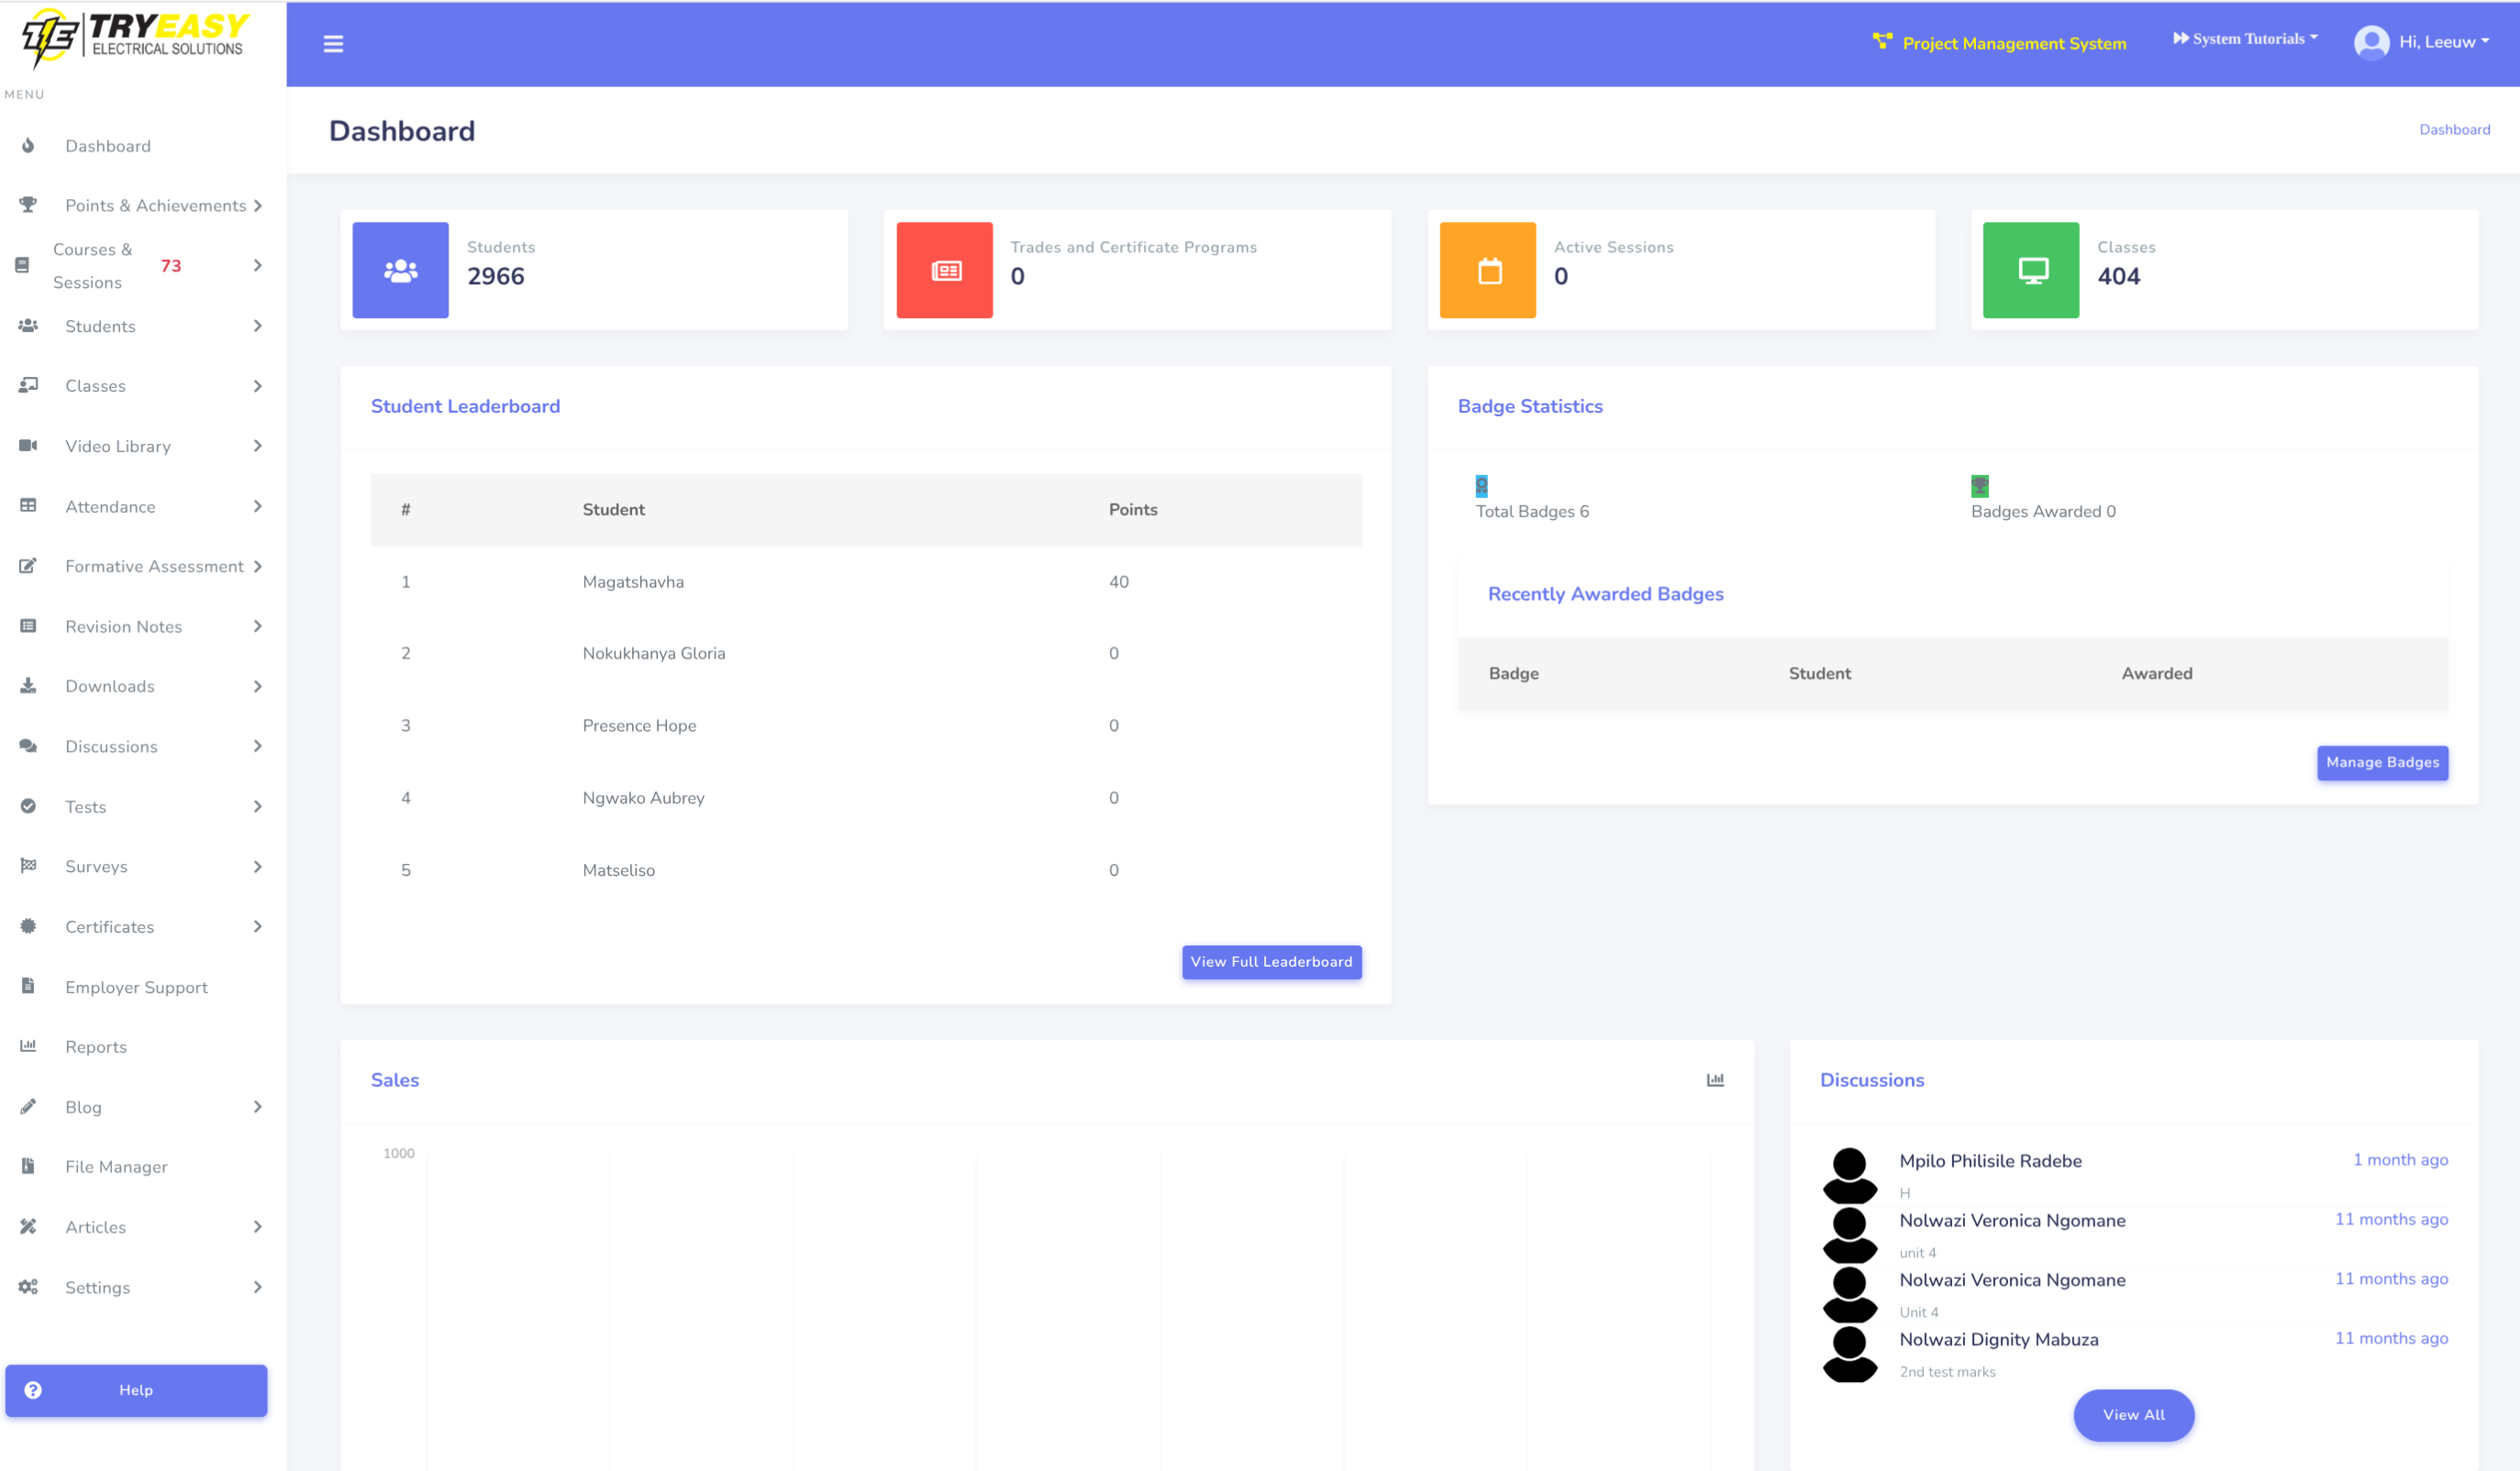The height and width of the screenshot is (1471, 2520).
Task: Open the System Tutorials dropdown
Action: [2244, 39]
